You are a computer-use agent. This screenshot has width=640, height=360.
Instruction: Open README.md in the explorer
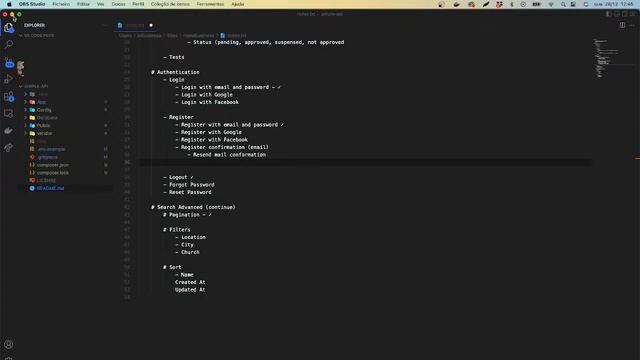(50, 188)
